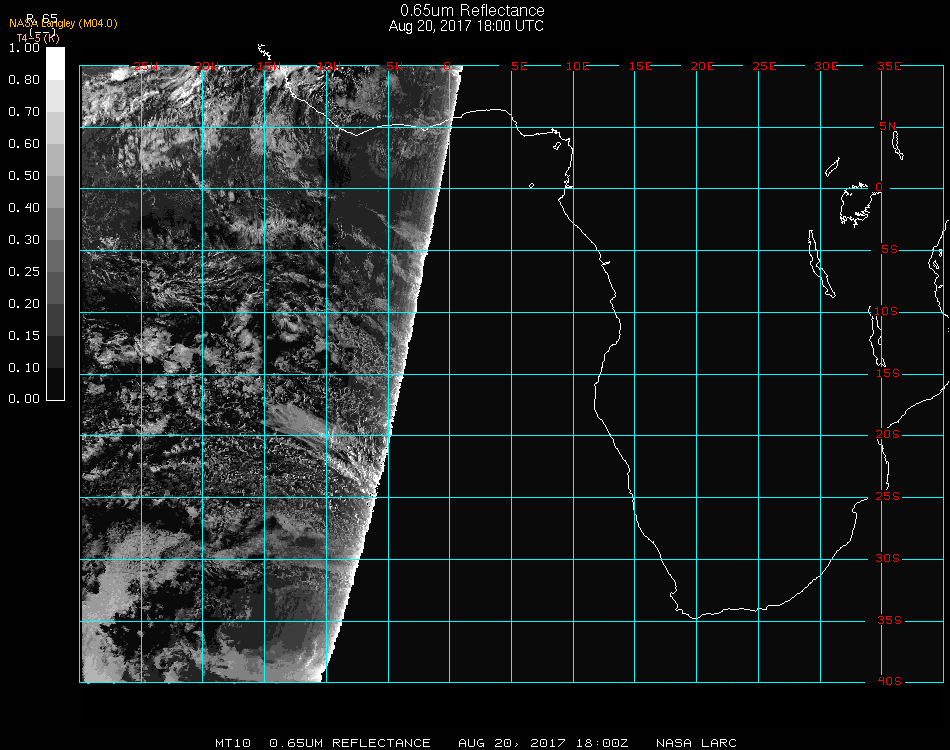950x750 pixels.
Task: Click 'AUG 20, 2017 18:00Z' in the footer
Action: pos(543,743)
